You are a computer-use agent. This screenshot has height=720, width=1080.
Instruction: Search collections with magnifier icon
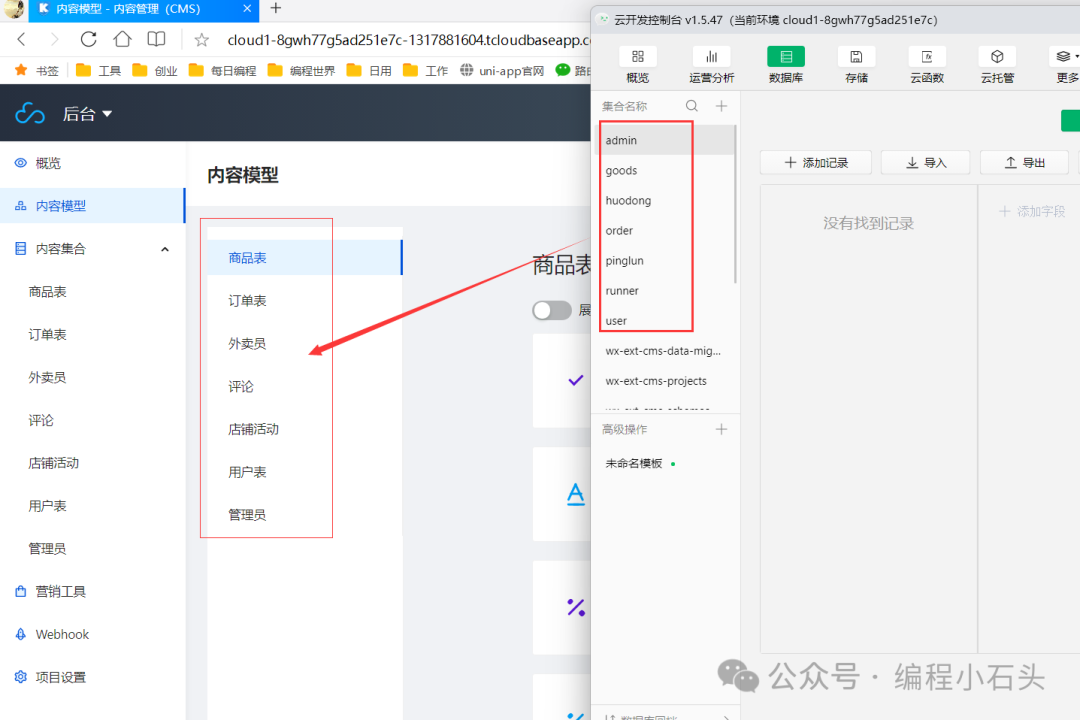point(692,105)
